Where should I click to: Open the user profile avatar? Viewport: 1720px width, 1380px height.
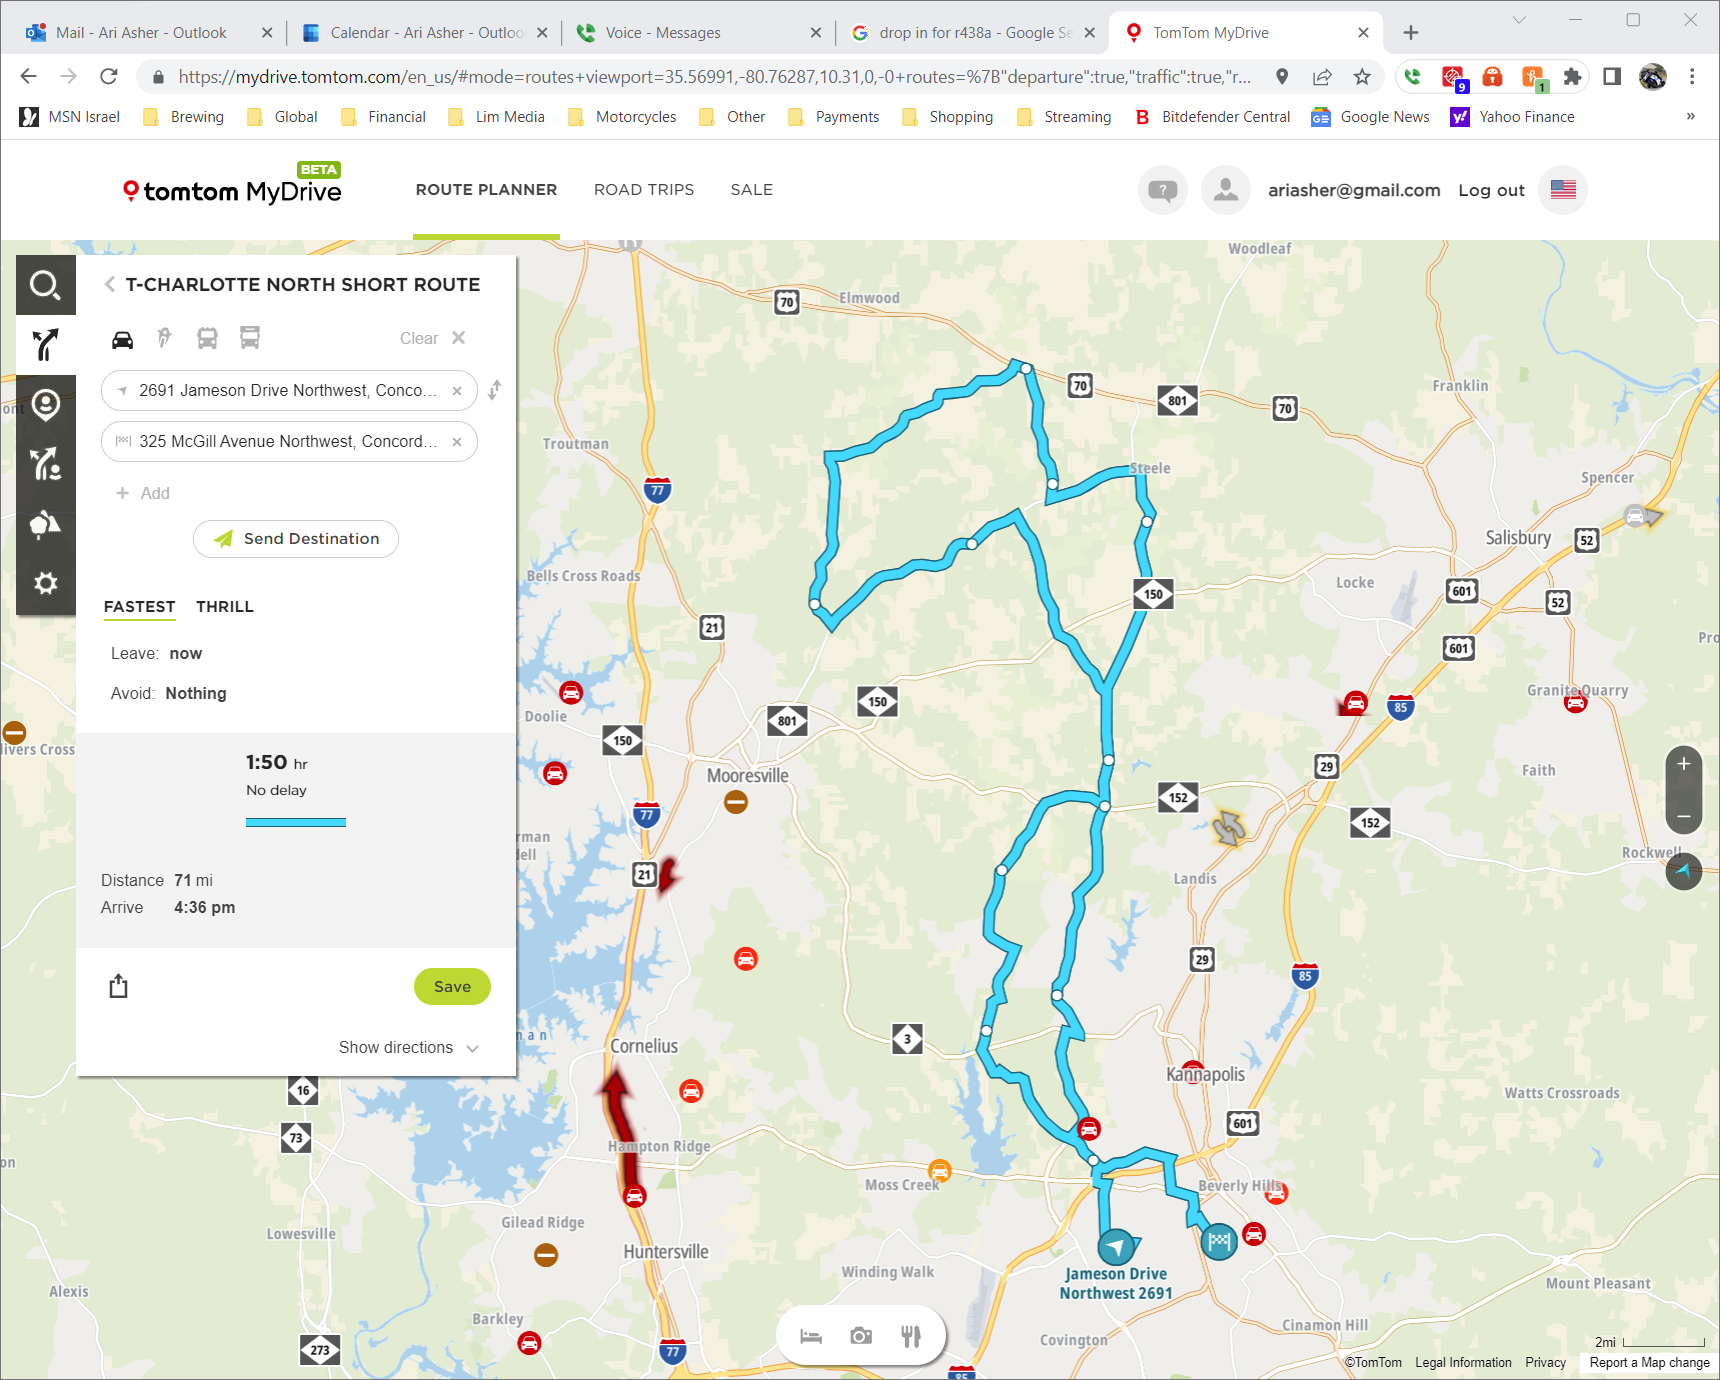coord(1226,190)
